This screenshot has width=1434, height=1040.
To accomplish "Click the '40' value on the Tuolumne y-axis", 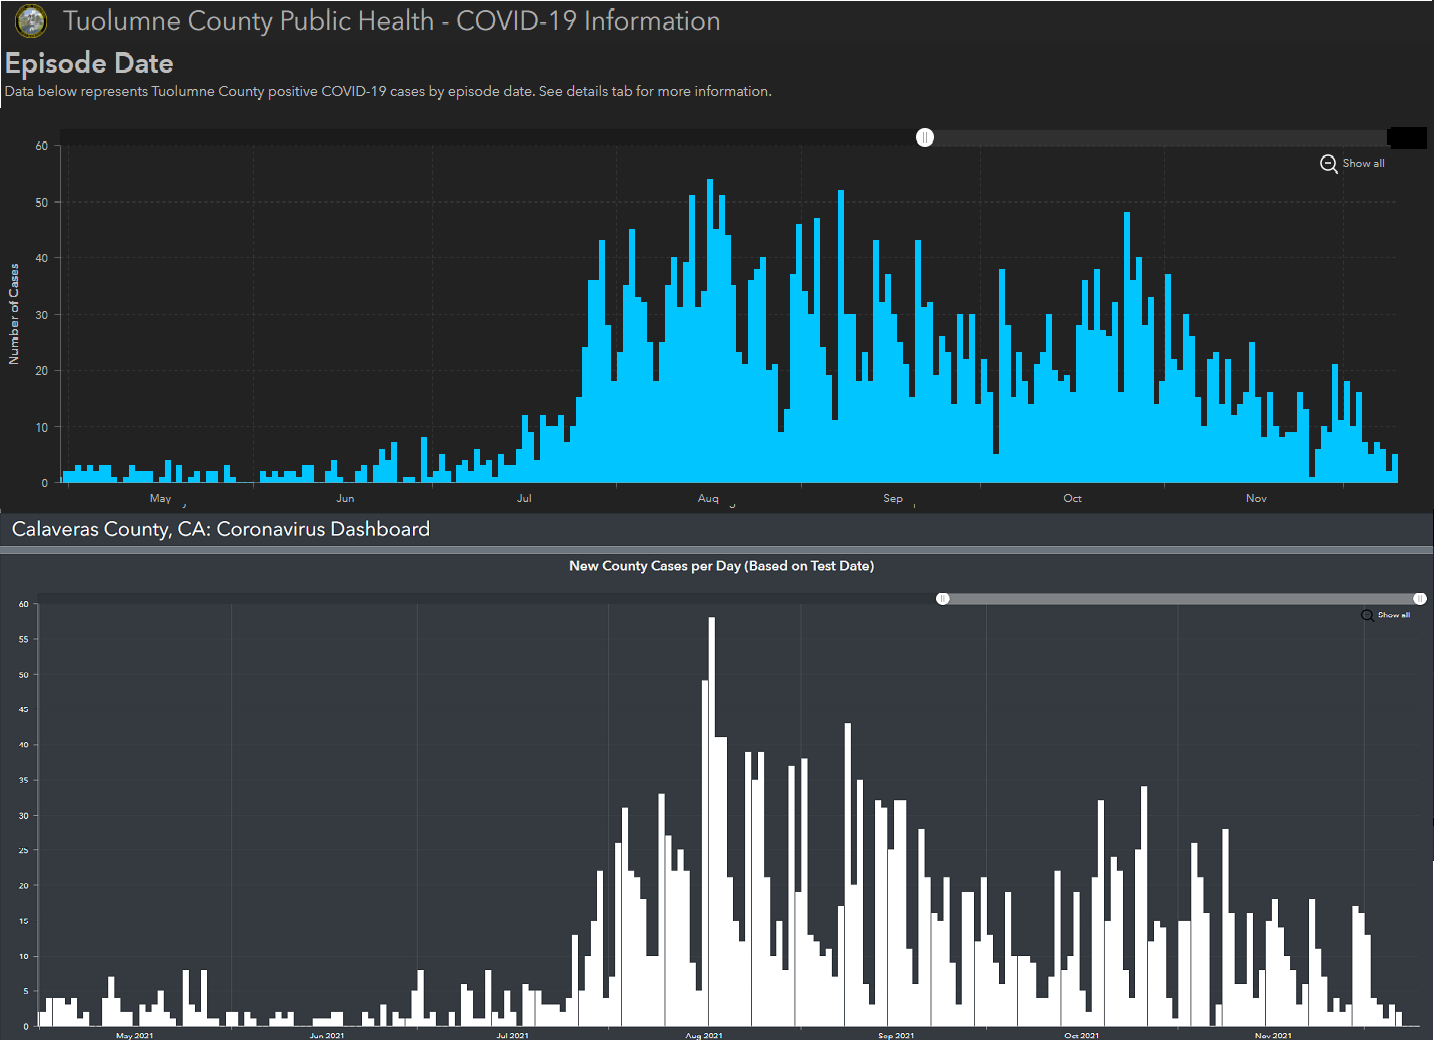I will coord(41,258).
